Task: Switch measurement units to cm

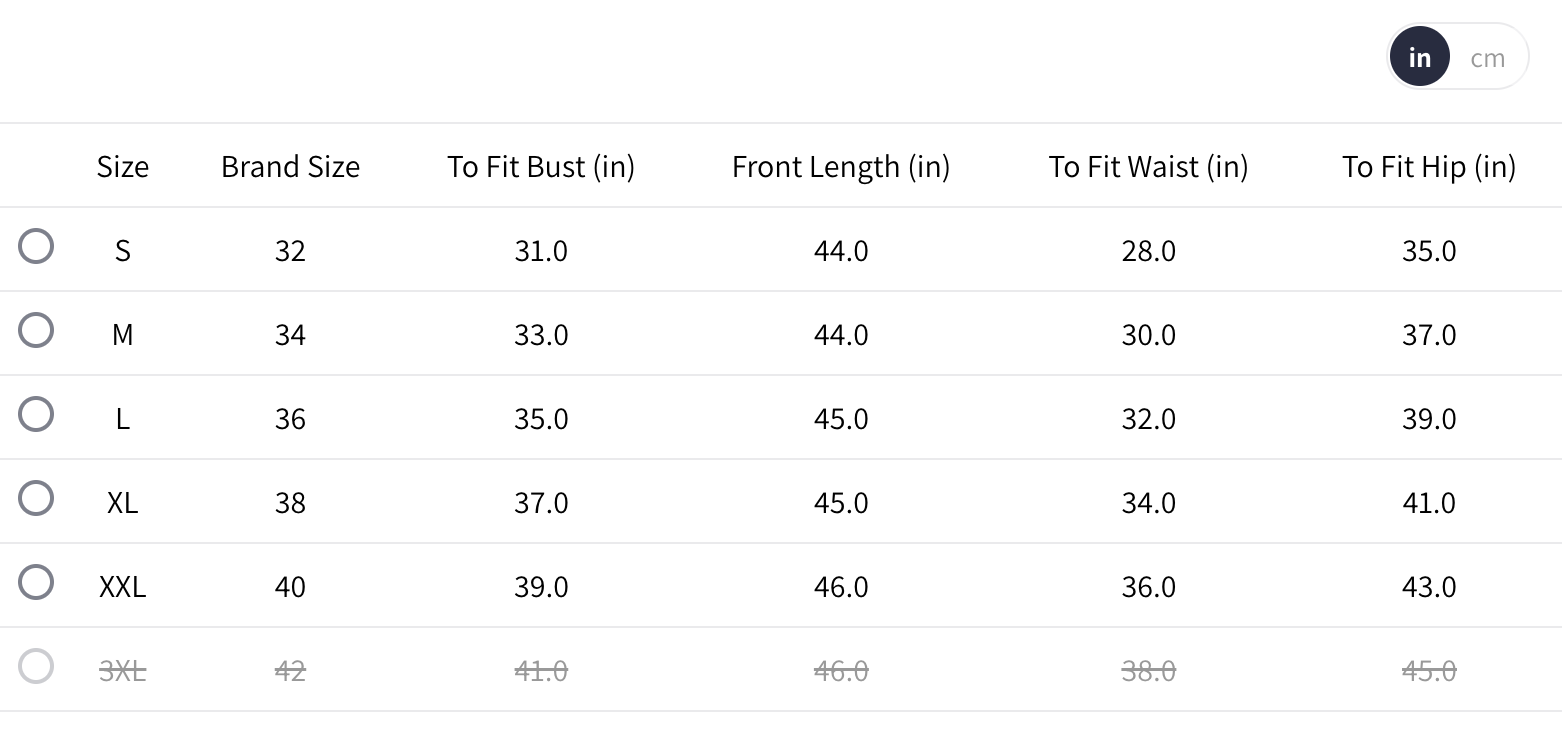Action: [x=1487, y=58]
